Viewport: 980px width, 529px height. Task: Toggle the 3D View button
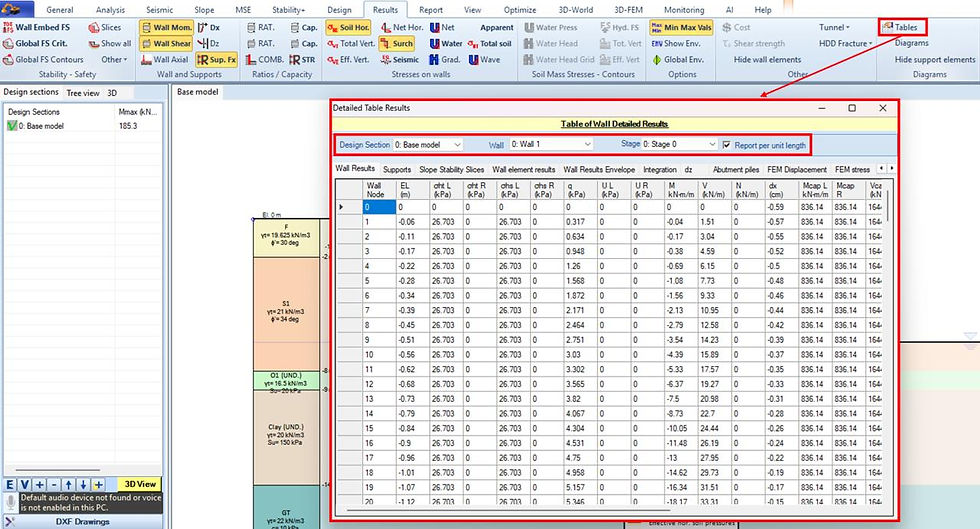click(x=140, y=484)
